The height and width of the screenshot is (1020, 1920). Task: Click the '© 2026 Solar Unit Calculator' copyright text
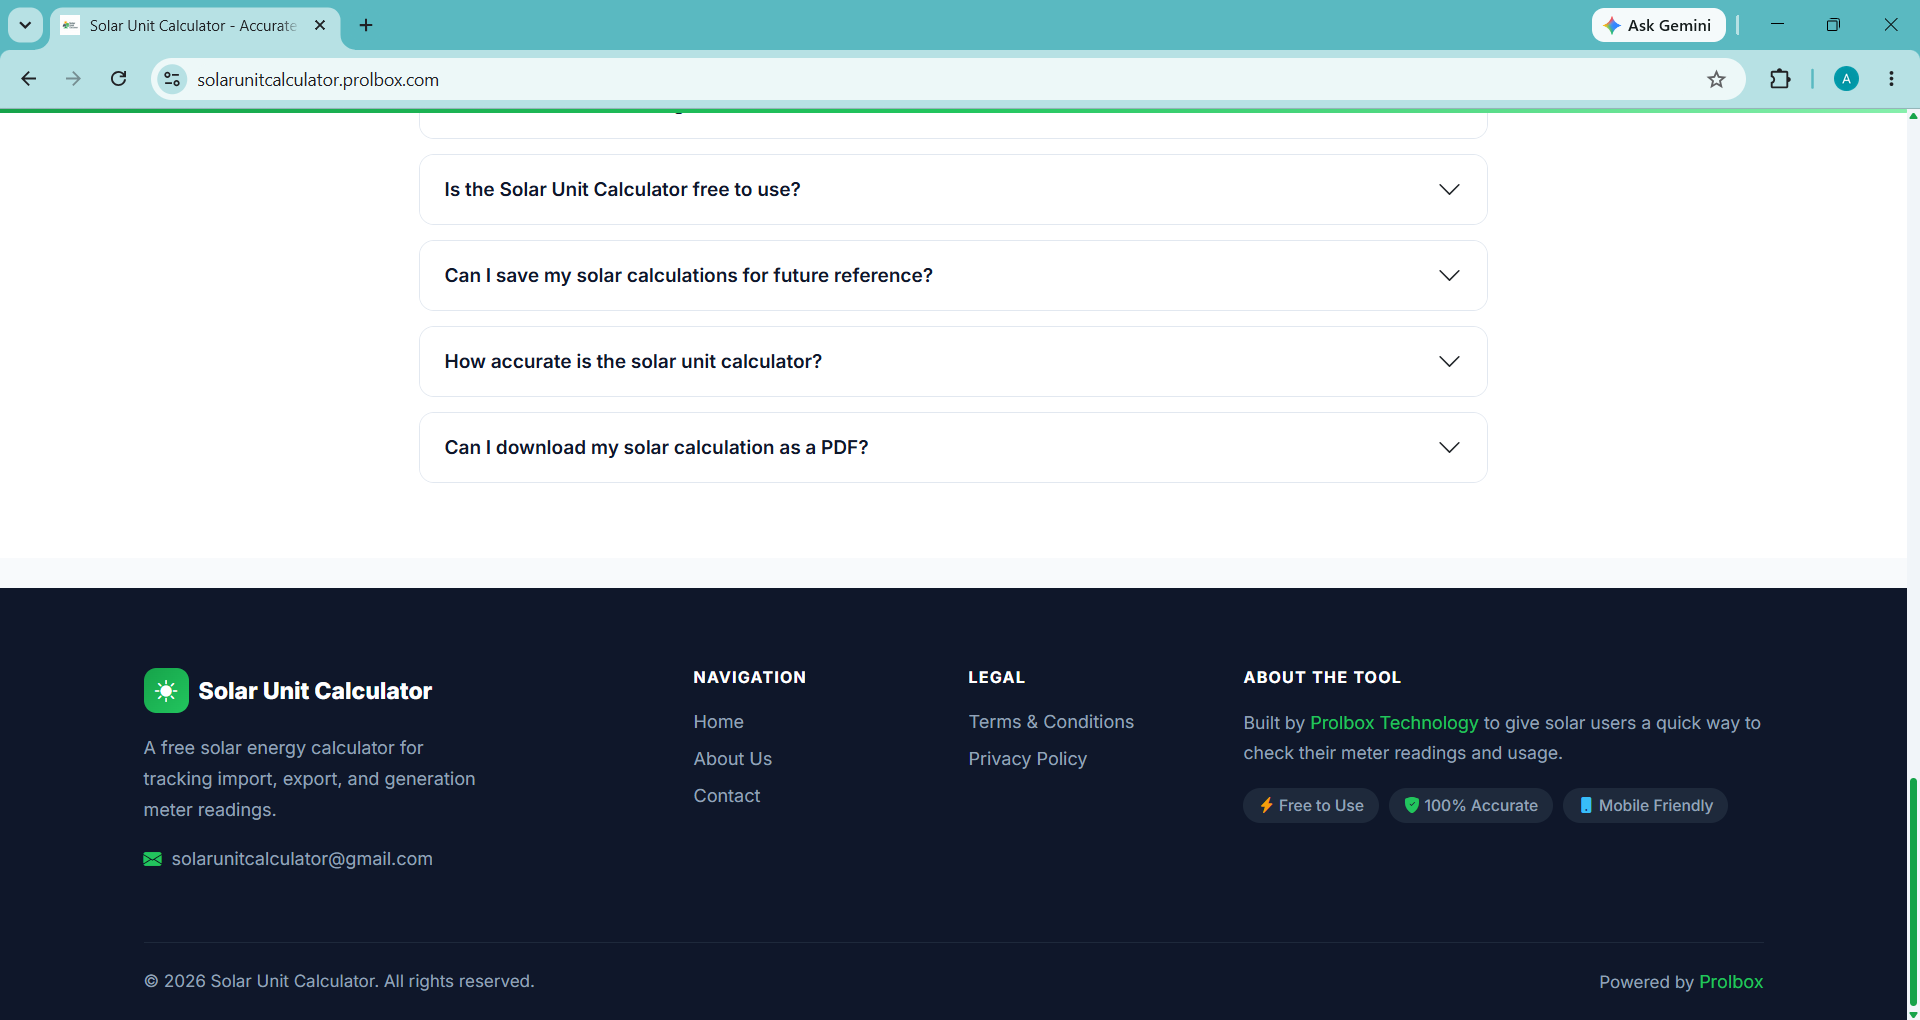[x=339, y=982]
